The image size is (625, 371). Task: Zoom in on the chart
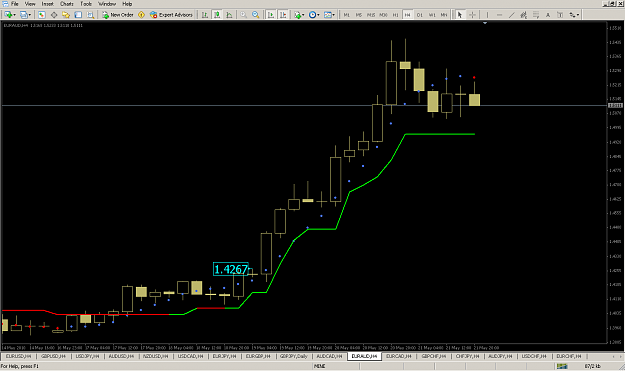coord(244,15)
